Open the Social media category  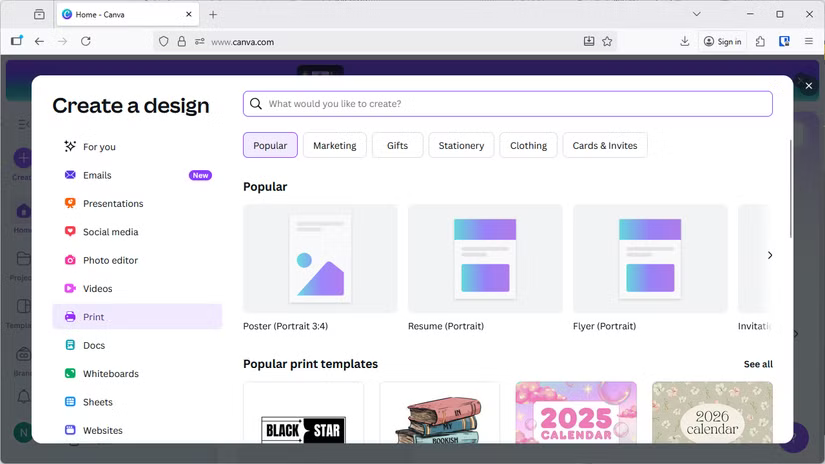110,232
